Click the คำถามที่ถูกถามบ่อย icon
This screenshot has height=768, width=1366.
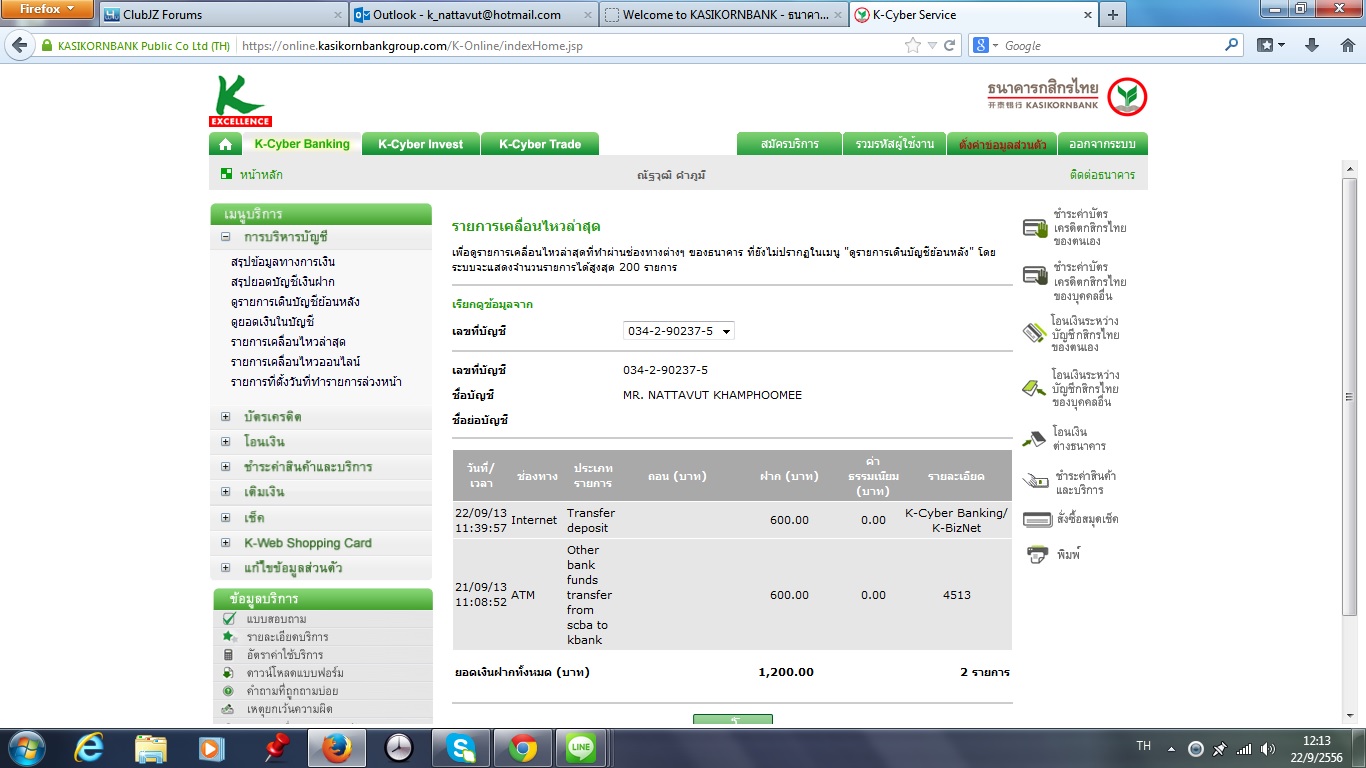pyautogui.click(x=229, y=691)
